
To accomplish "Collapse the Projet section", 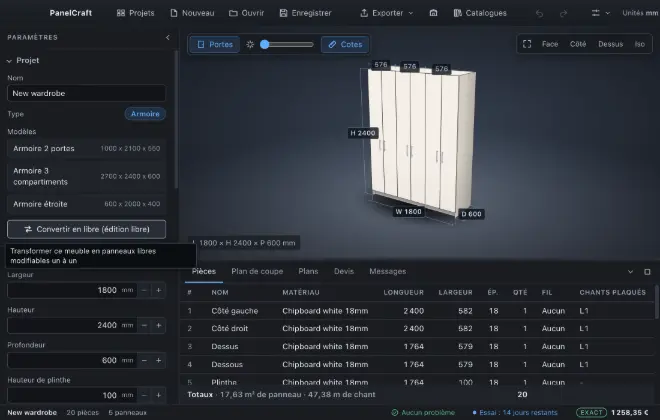I will click(23, 60).
